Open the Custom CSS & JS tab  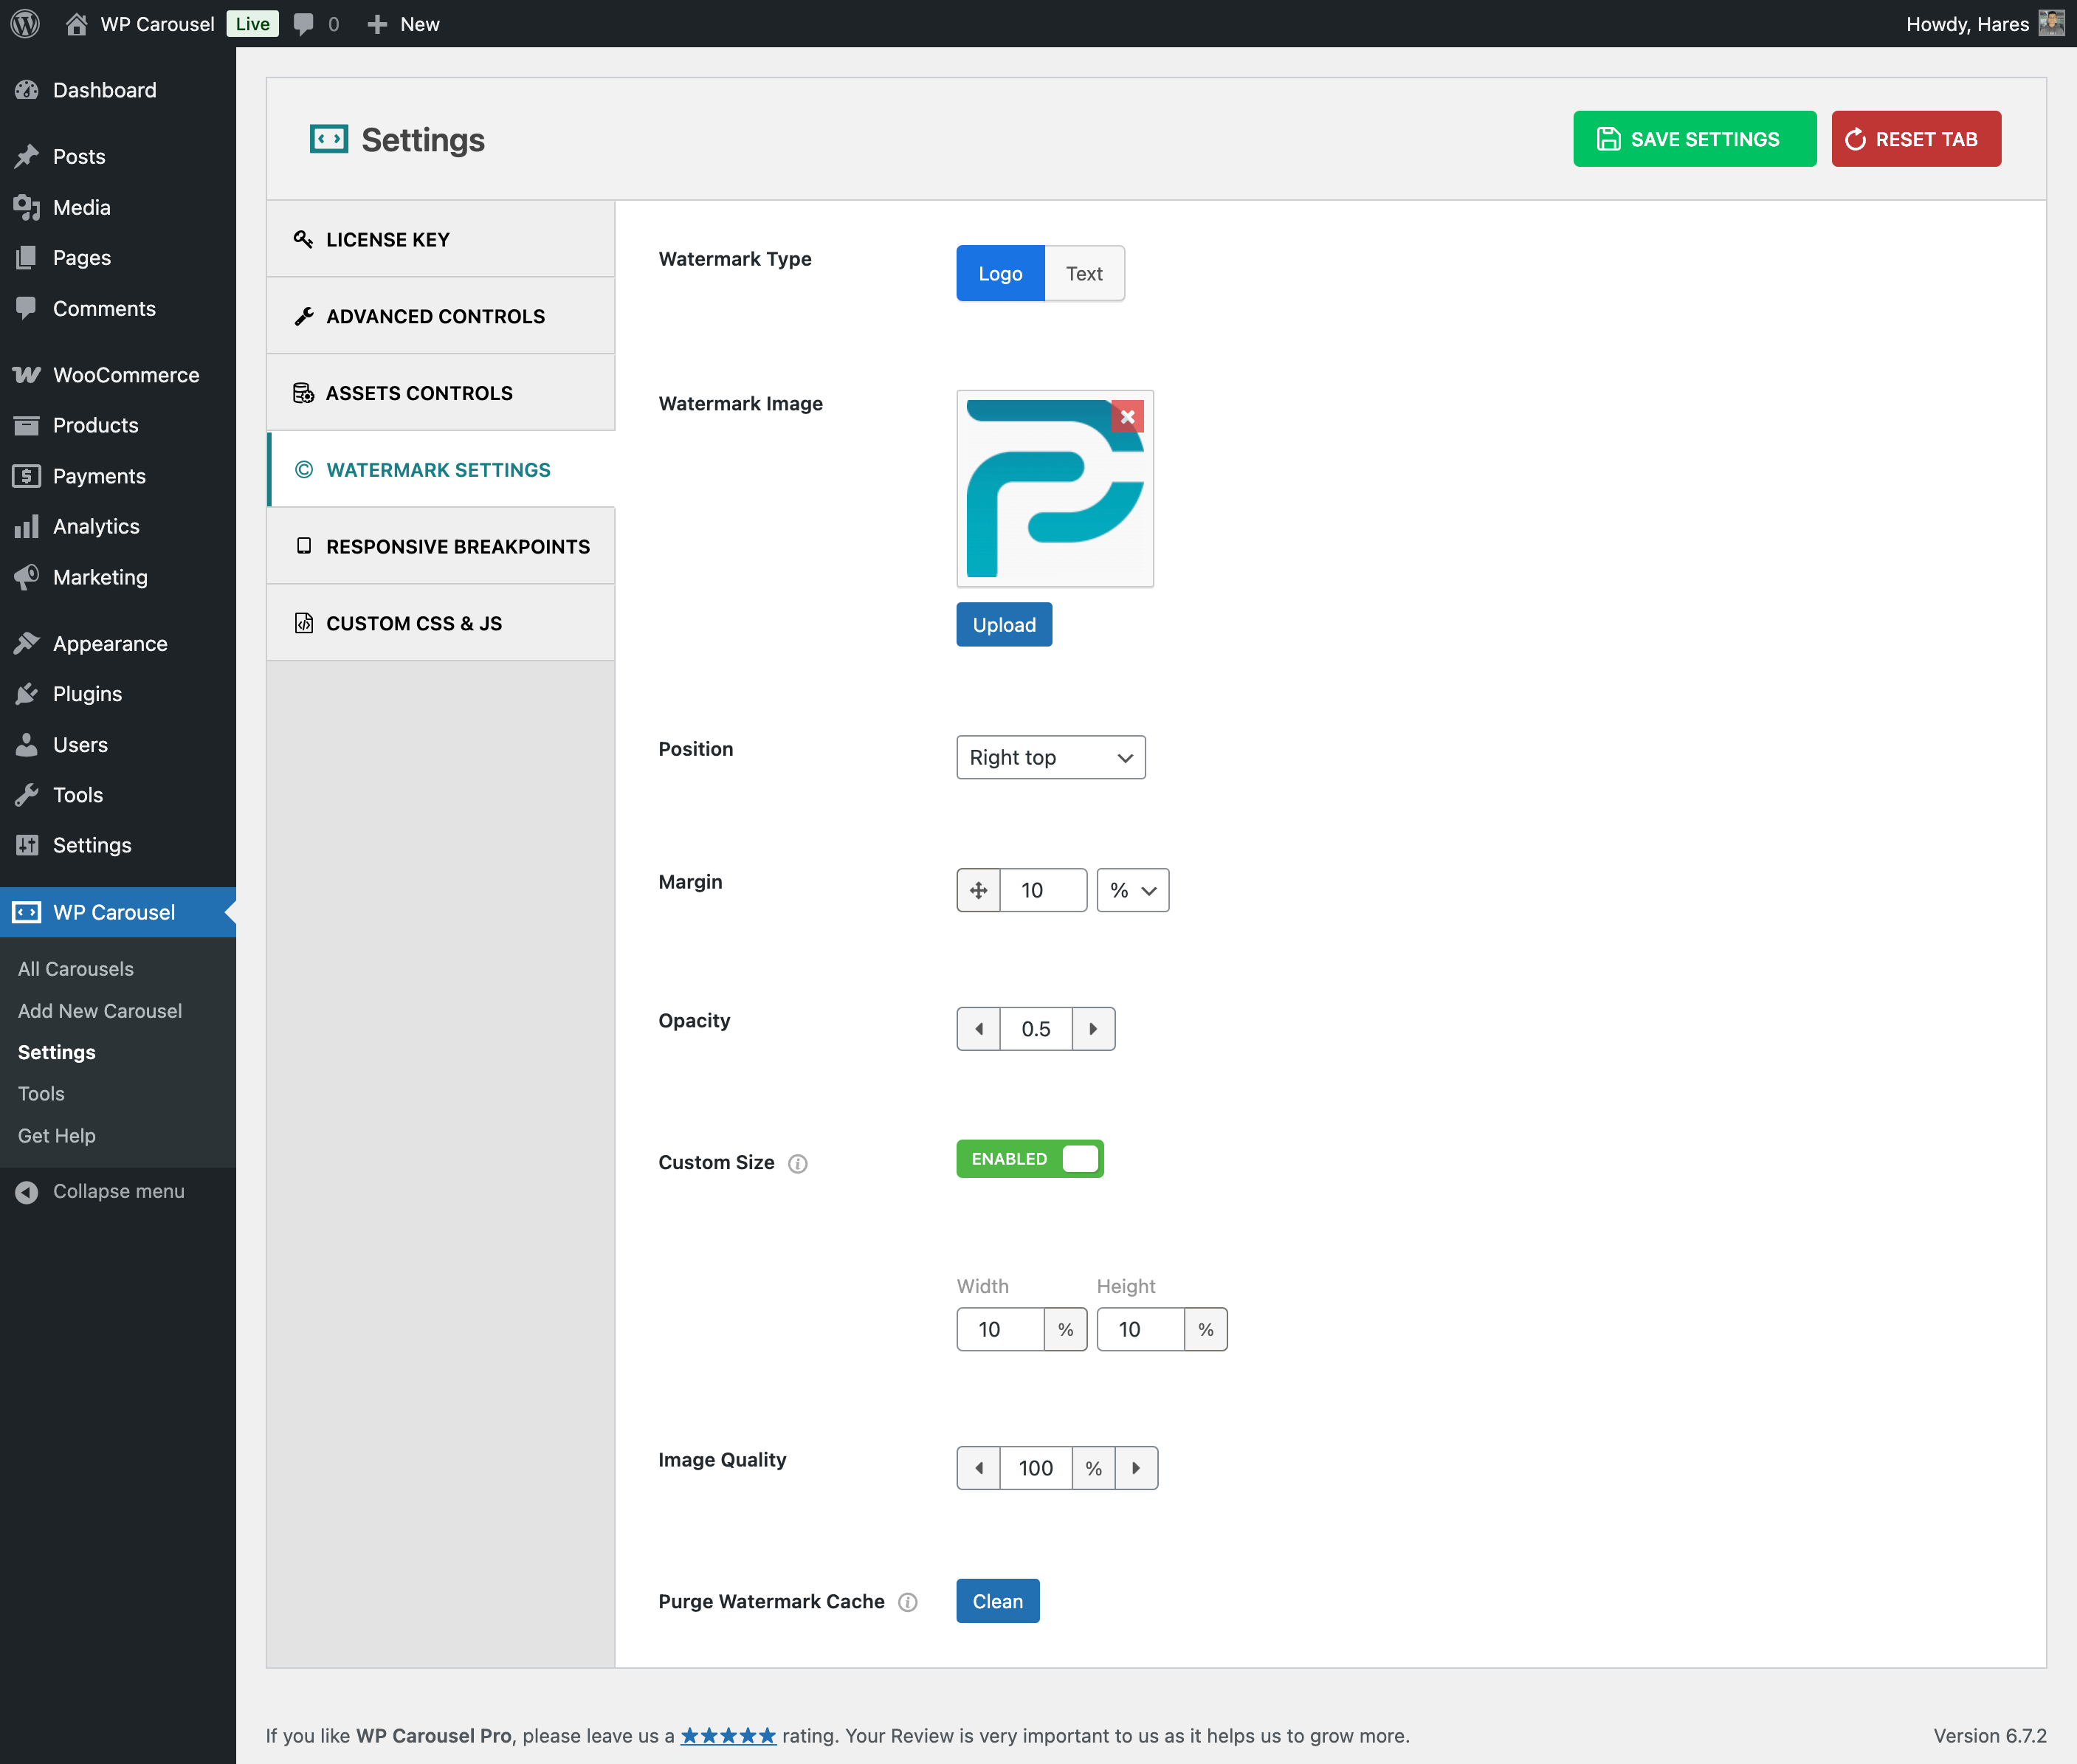coord(441,623)
